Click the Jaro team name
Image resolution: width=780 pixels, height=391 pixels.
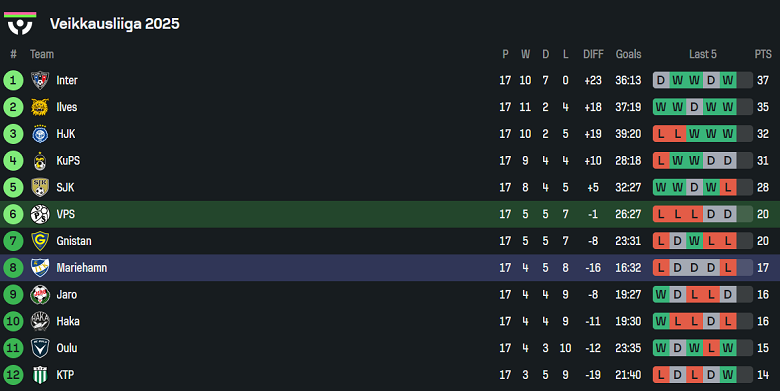(x=67, y=294)
